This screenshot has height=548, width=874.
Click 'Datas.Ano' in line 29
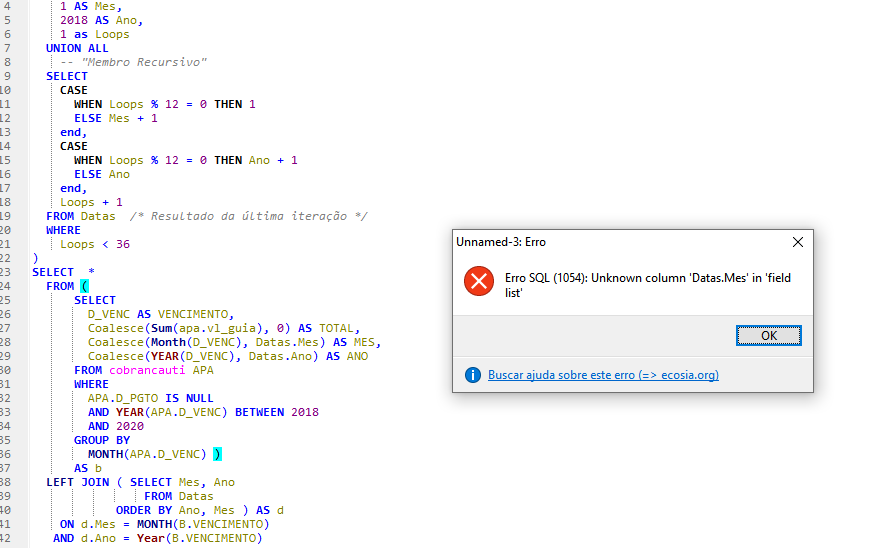pyautogui.click(x=280, y=356)
